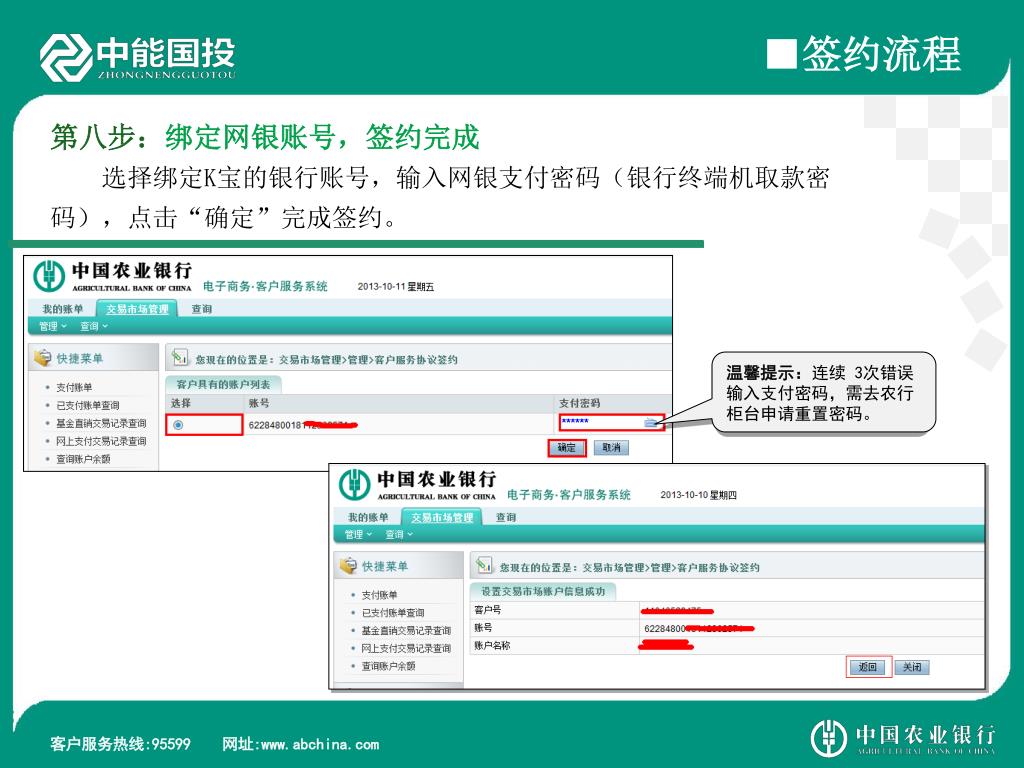Click 账户名称 row label in lower window
This screenshot has height=768, width=1024.
coord(492,645)
